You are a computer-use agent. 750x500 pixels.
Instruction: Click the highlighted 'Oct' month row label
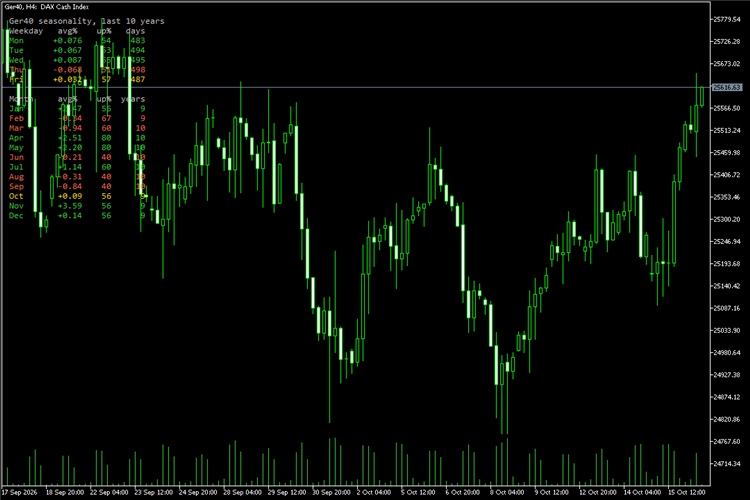coord(16,196)
